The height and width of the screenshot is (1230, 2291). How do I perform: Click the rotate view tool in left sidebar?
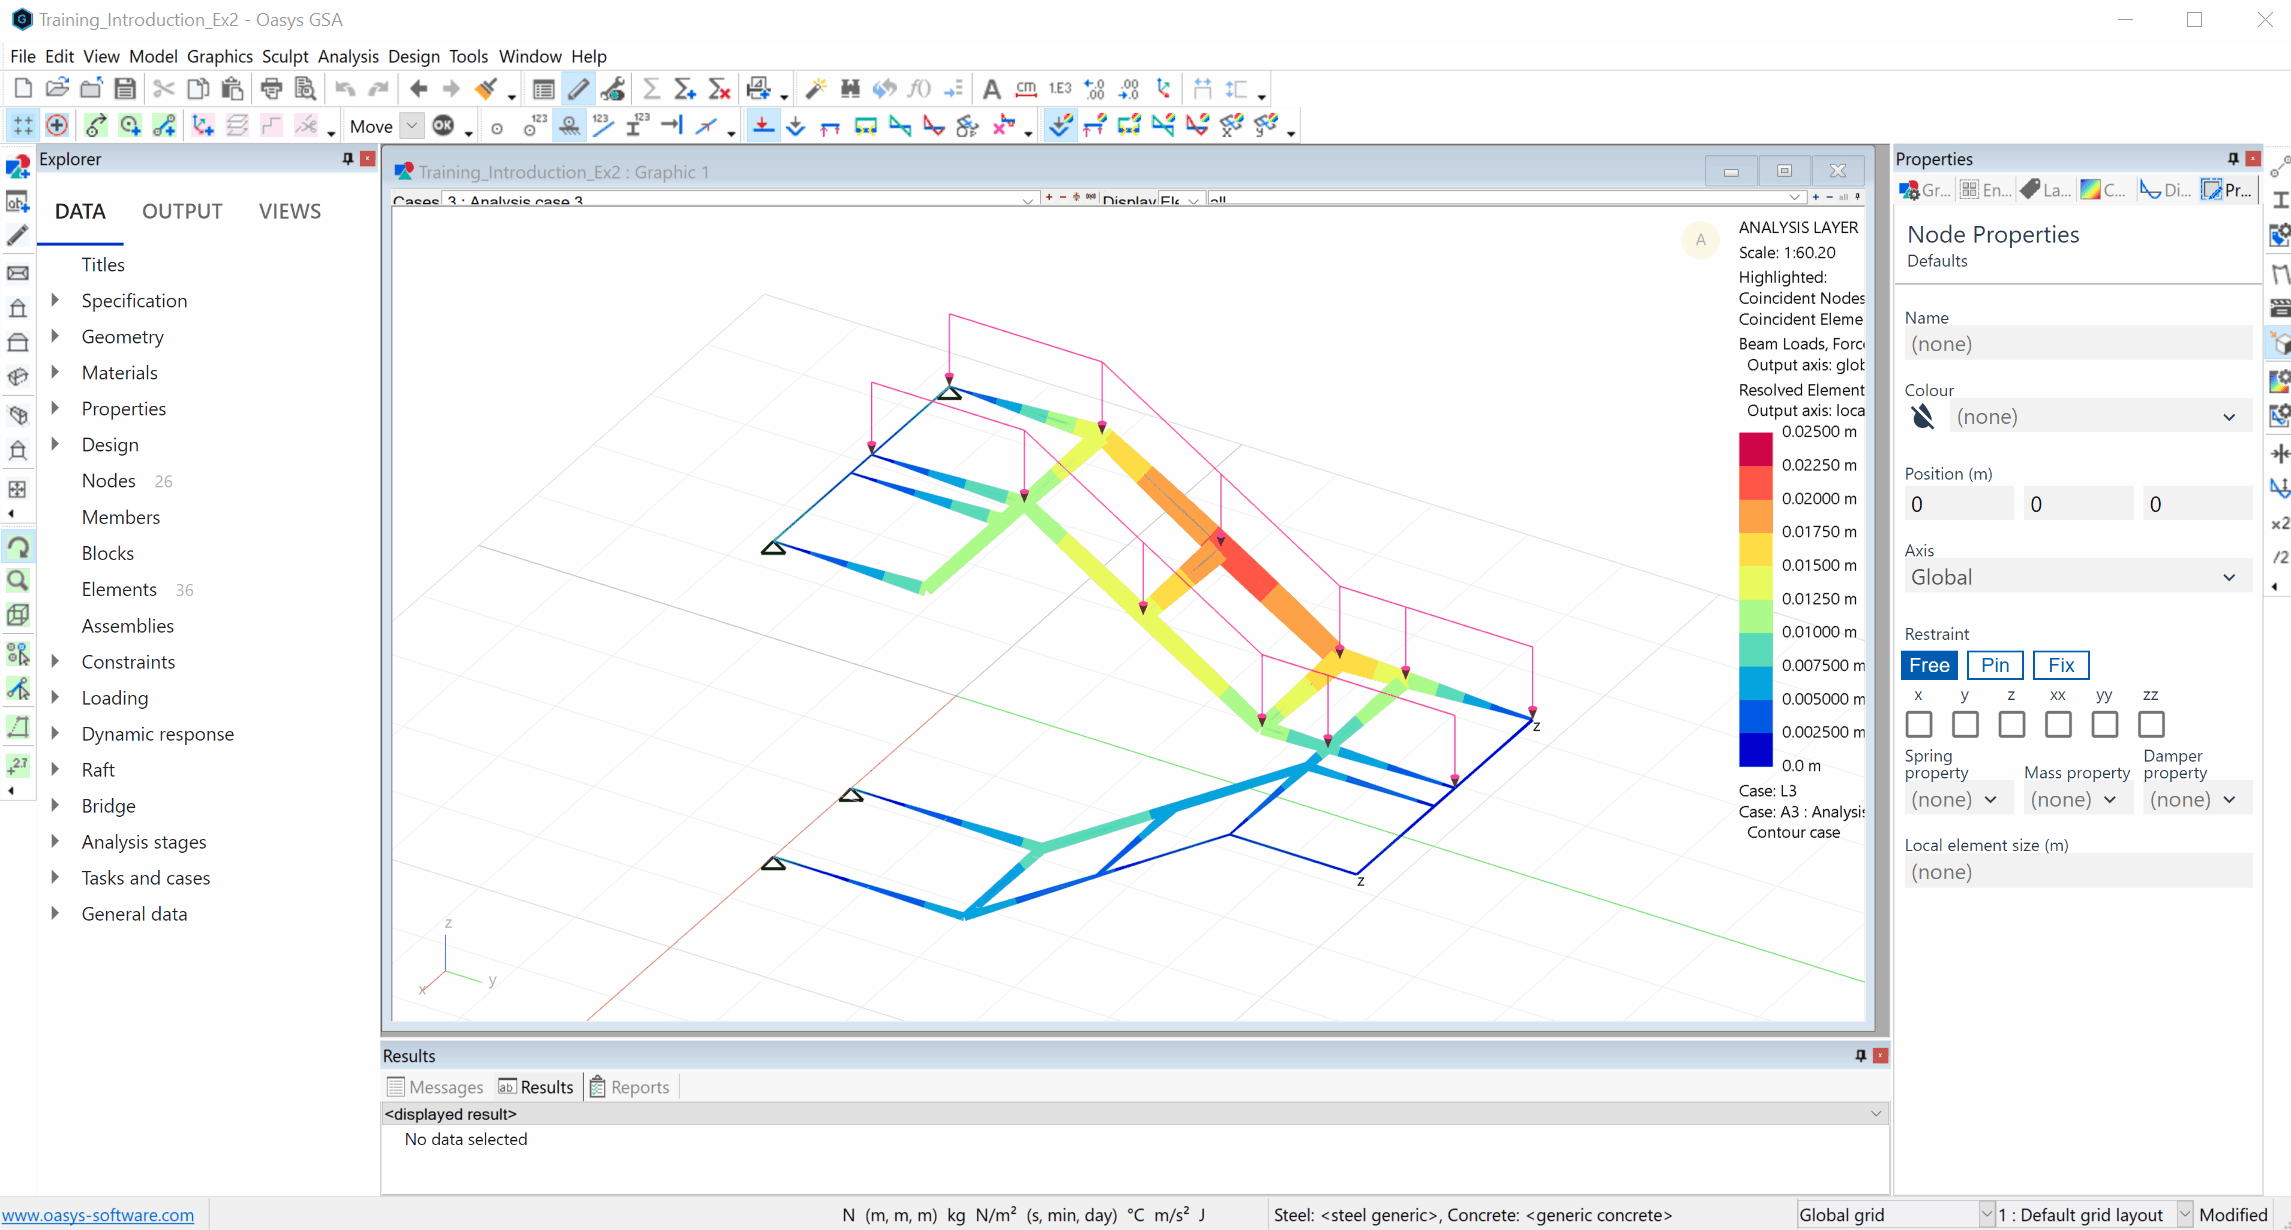click(18, 547)
